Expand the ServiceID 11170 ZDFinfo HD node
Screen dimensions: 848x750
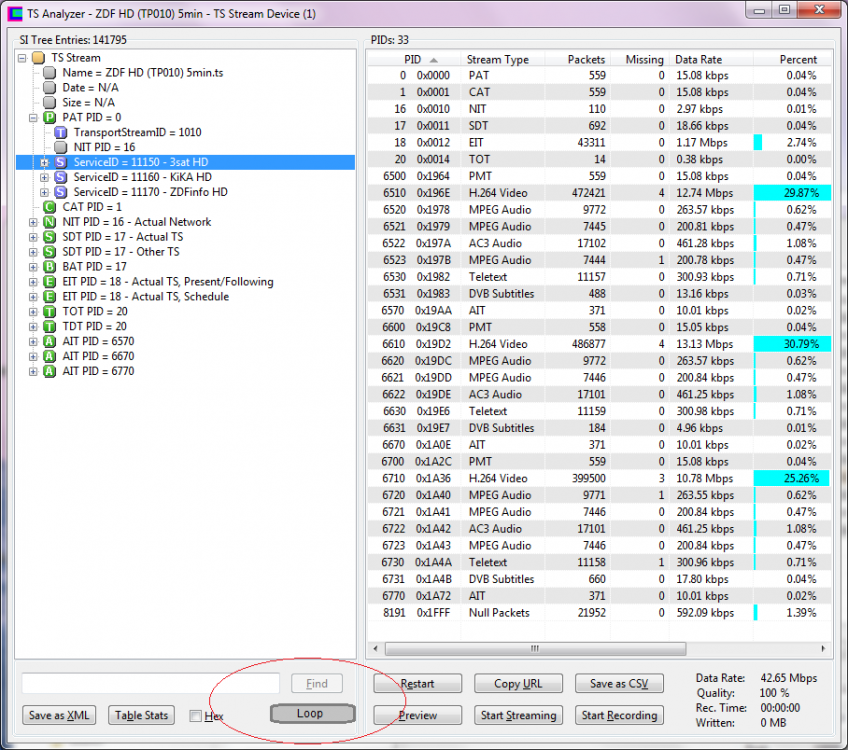tap(44, 192)
